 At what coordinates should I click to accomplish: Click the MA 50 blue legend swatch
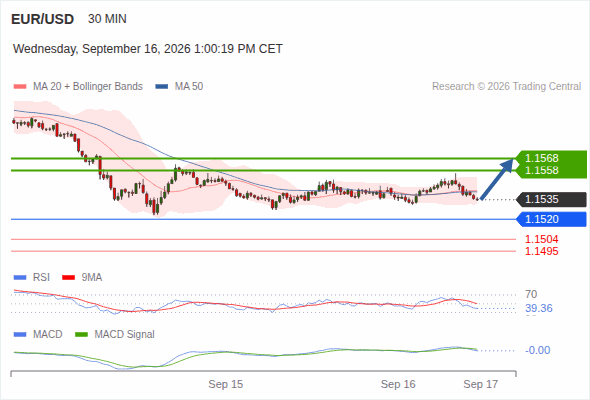click(x=162, y=87)
